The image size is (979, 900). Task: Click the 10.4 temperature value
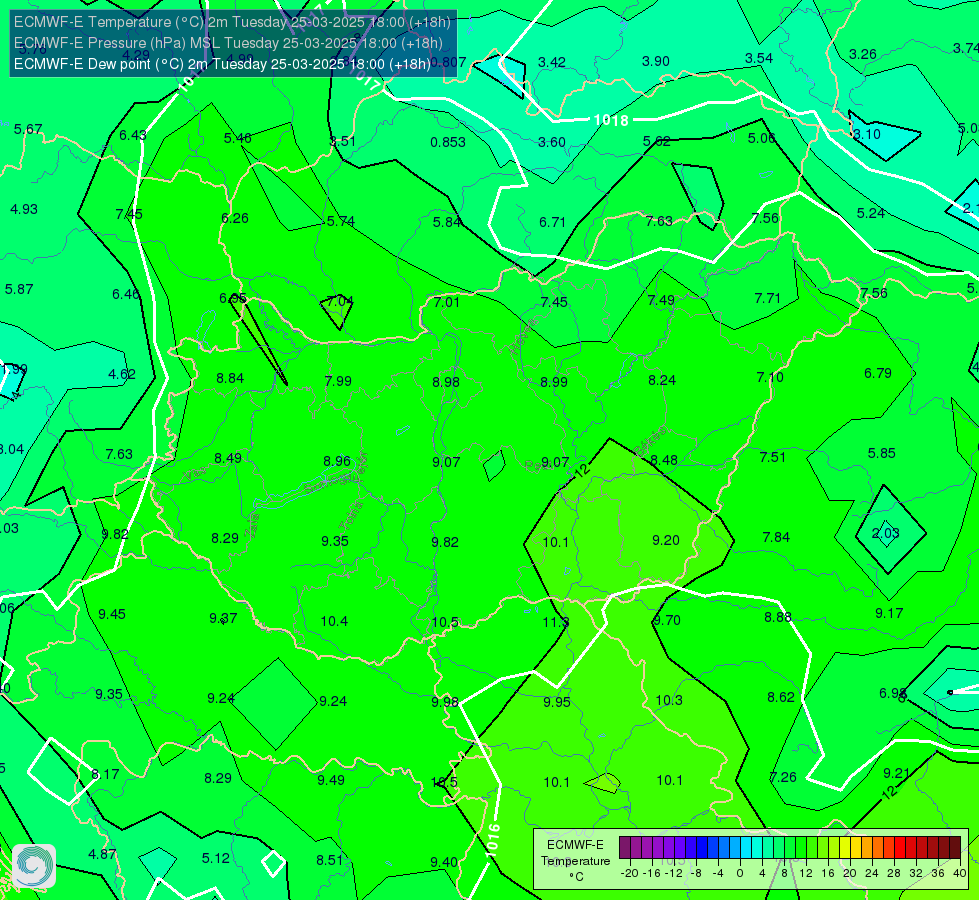coord(334,621)
